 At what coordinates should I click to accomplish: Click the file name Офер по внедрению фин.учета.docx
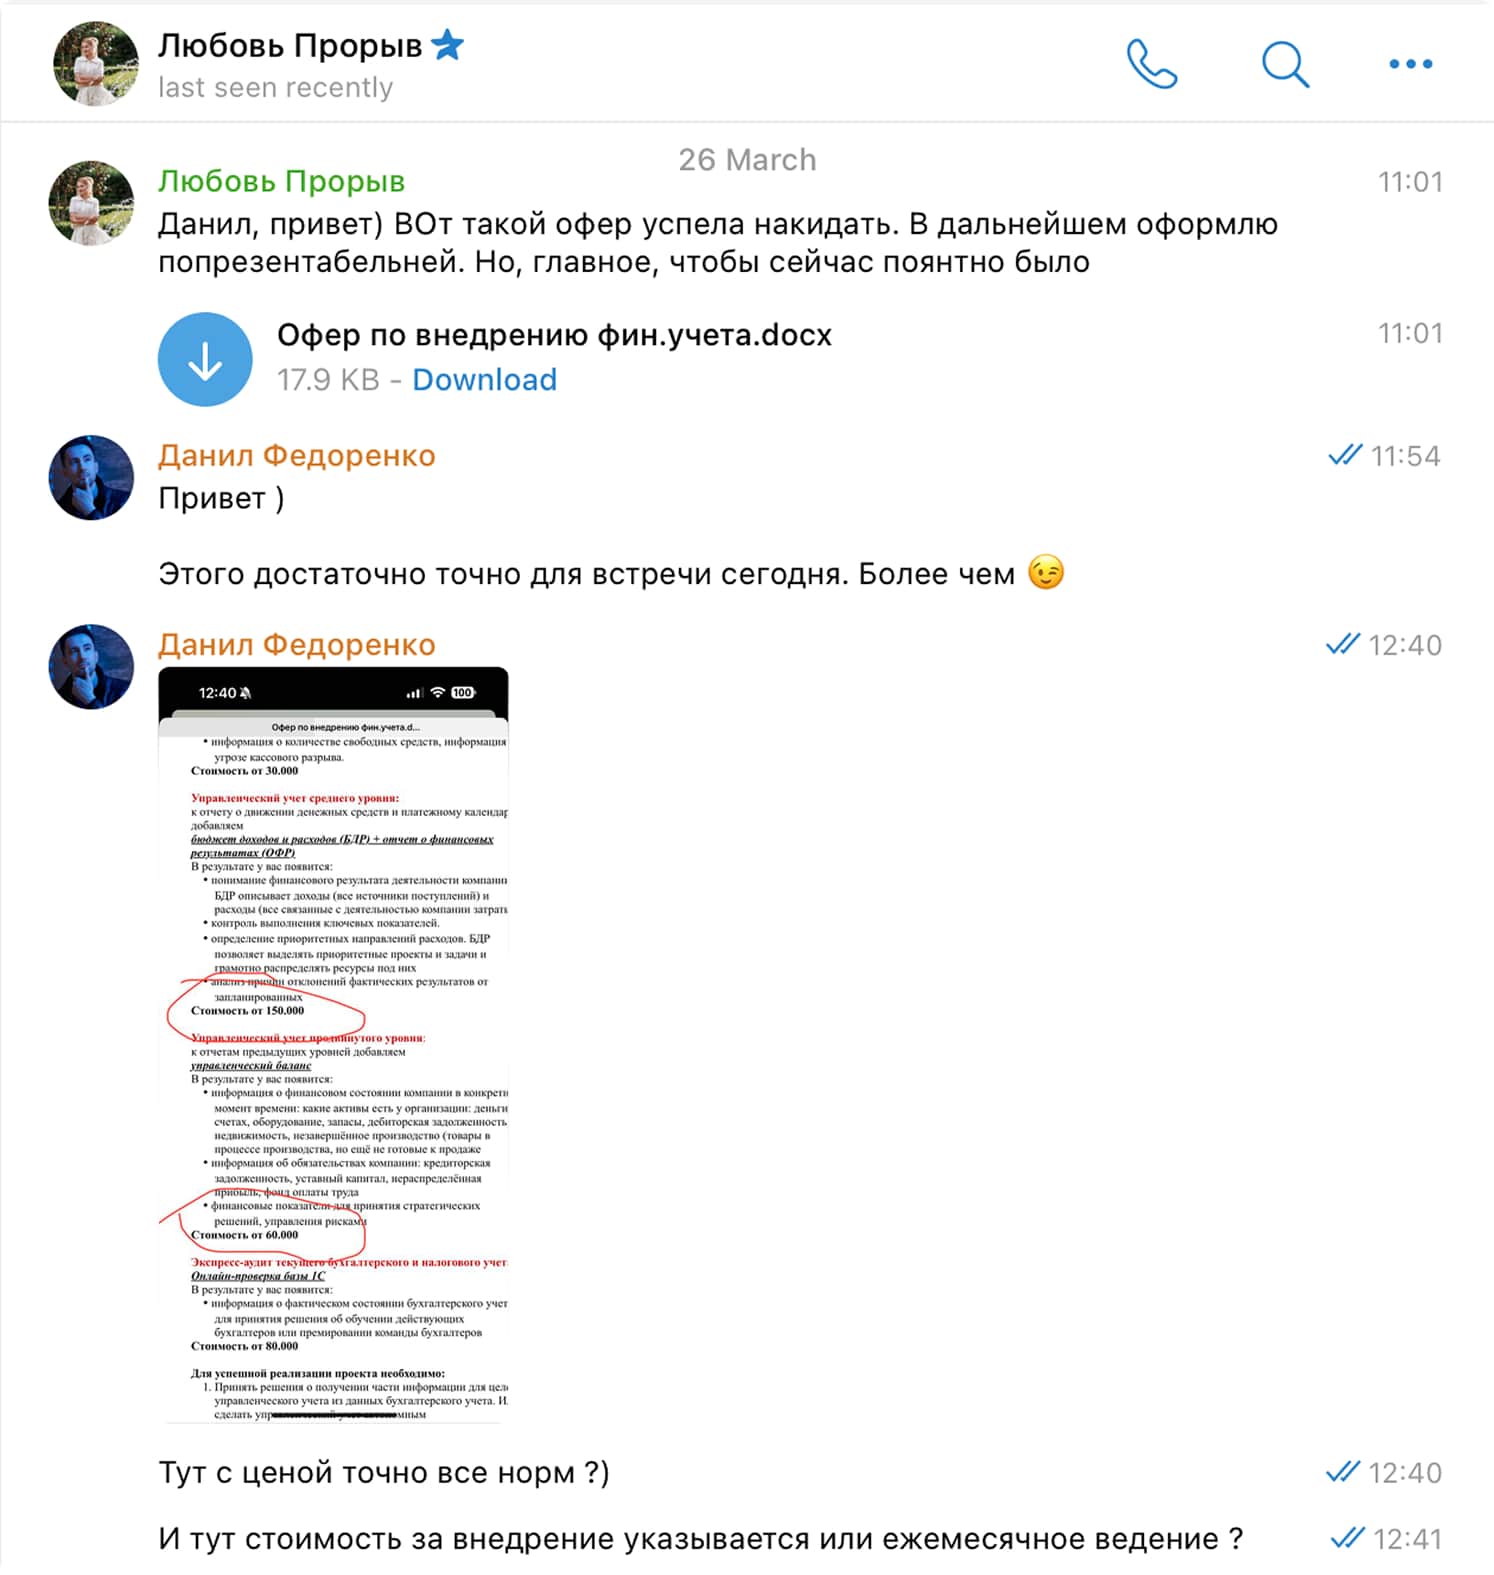[554, 335]
